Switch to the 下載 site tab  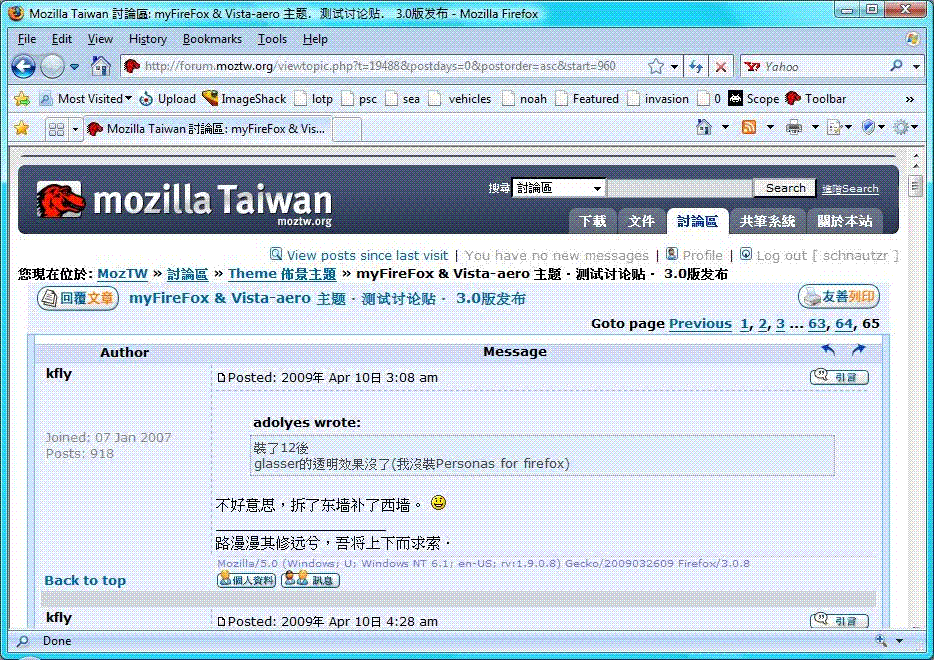[592, 221]
